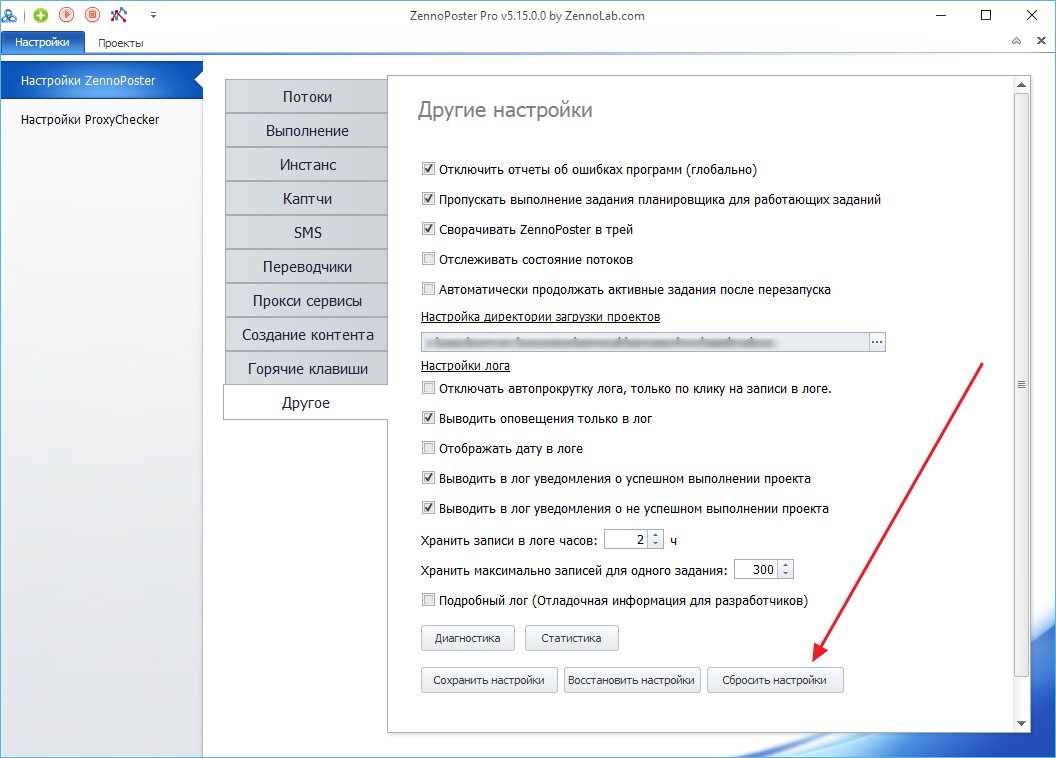Viewport: 1056px width, 758px height.
Task: Open the Создание контента settings tab
Action: tap(307, 335)
